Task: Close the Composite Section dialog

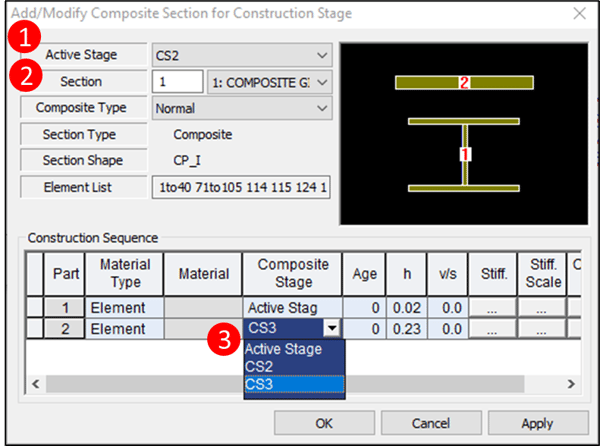Action: (x=579, y=14)
